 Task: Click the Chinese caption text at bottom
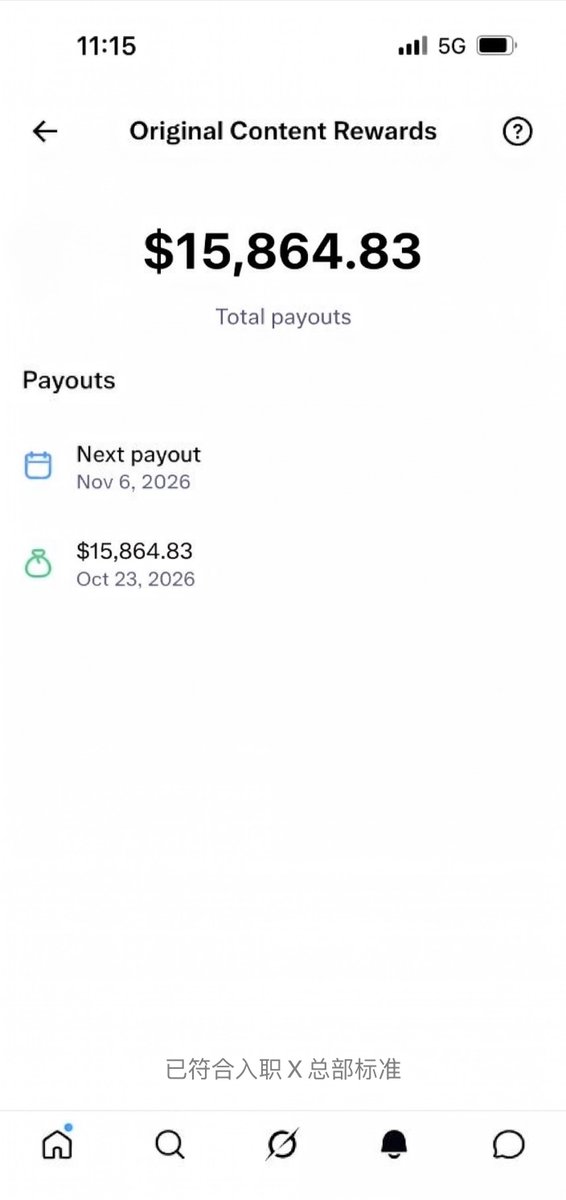pos(283,1069)
